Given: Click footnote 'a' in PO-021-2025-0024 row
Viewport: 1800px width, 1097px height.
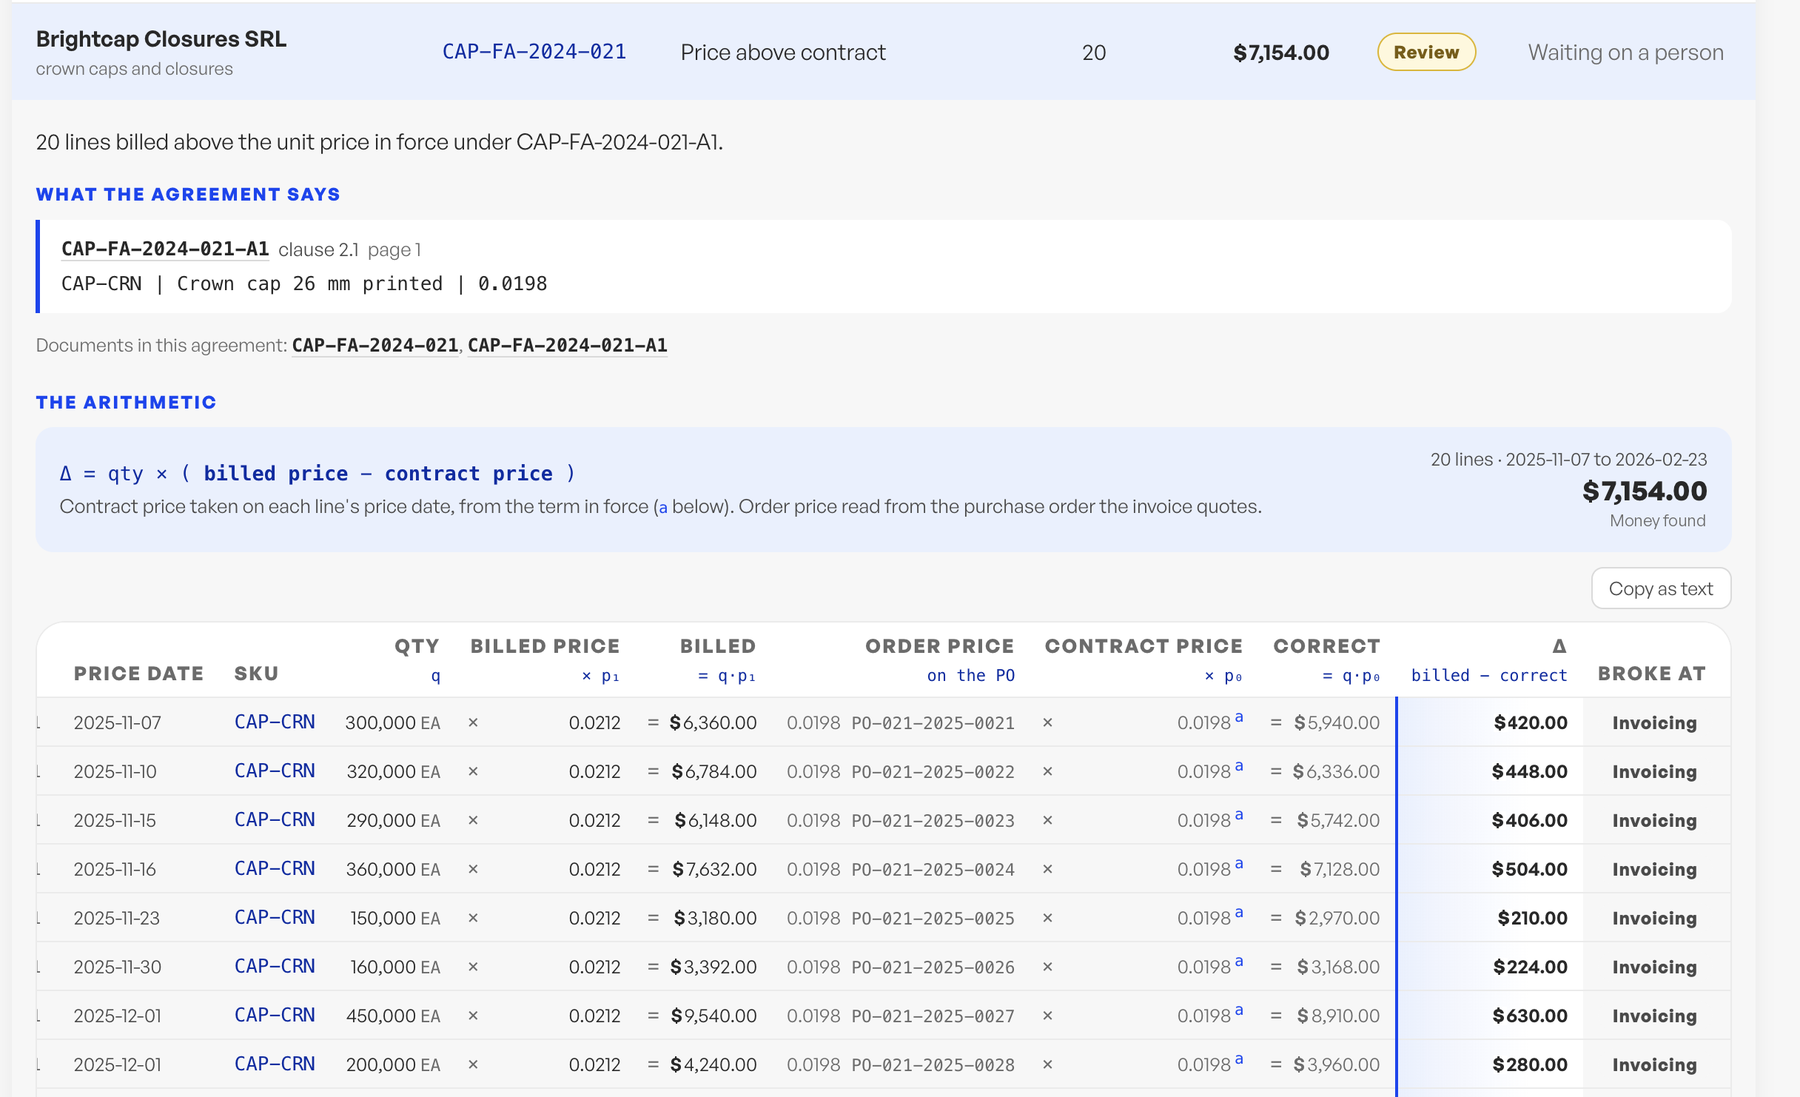Looking at the screenshot, I should point(1239,864).
